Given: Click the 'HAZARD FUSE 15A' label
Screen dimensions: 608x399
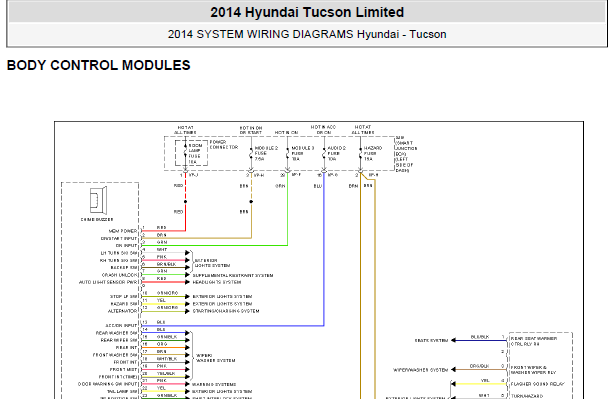Looking at the screenshot, I should [x=373, y=153].
